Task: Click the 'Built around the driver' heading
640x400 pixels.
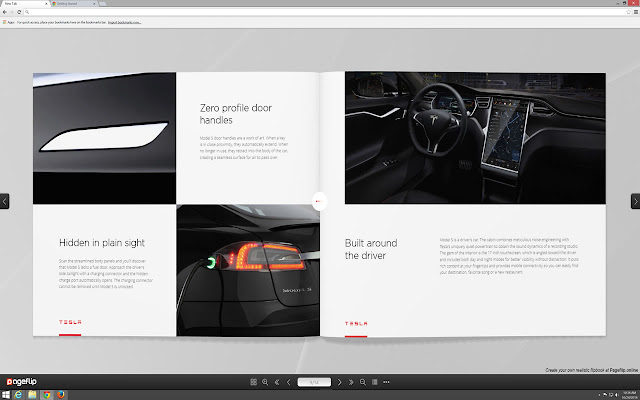Action: [371, 249]
